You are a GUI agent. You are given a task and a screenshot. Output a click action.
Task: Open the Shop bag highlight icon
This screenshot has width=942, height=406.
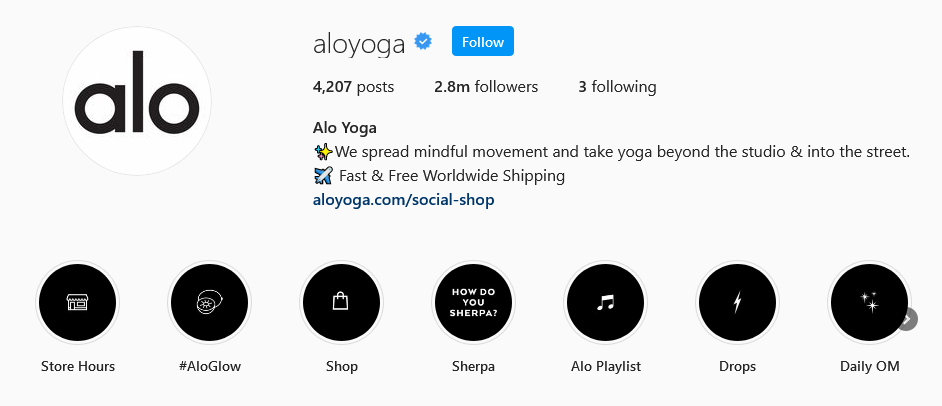pyautogui.click(x=341, y=302)
